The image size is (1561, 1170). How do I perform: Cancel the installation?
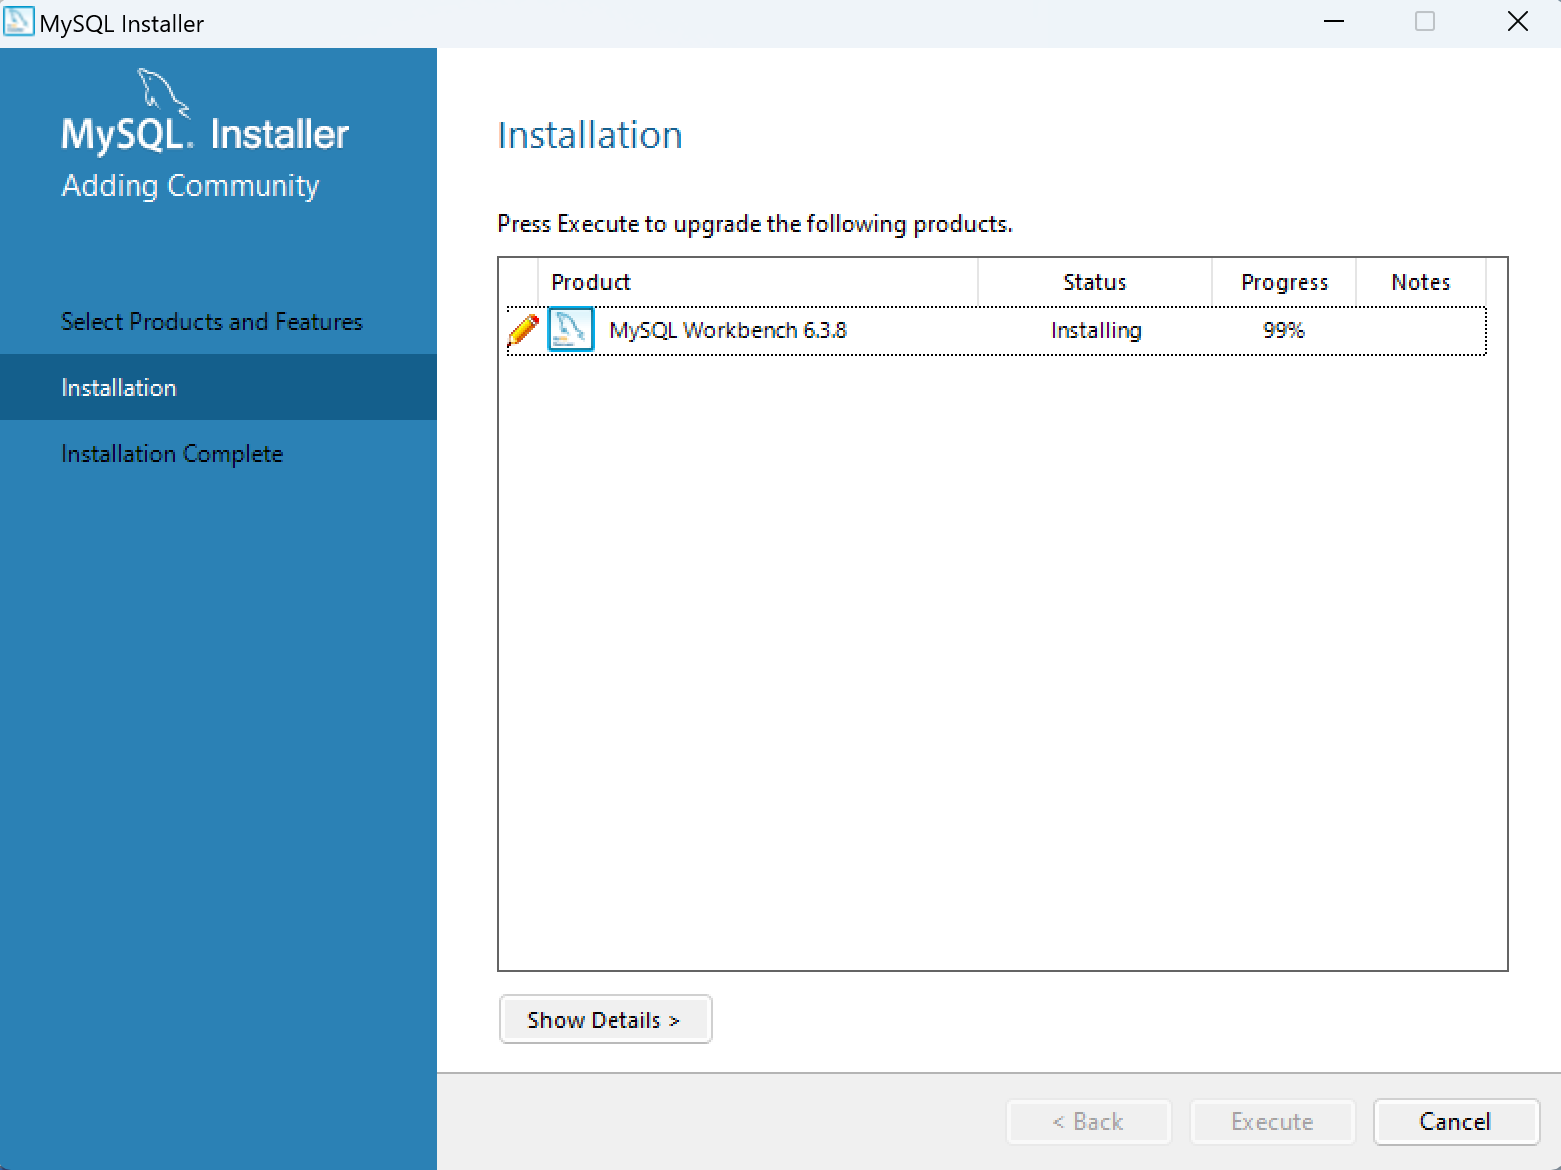coord(1456,1121)
